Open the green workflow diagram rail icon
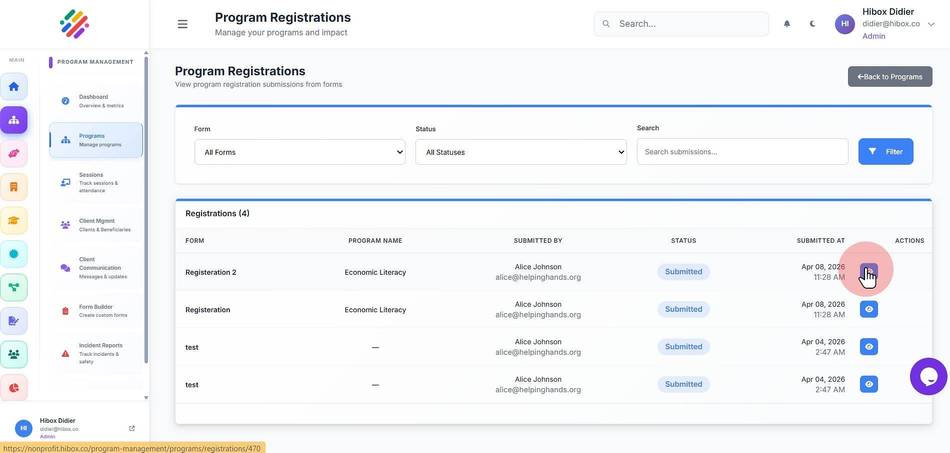Image resolution: width=950 pixels, height=453 pixels. (x=13, y=287)
